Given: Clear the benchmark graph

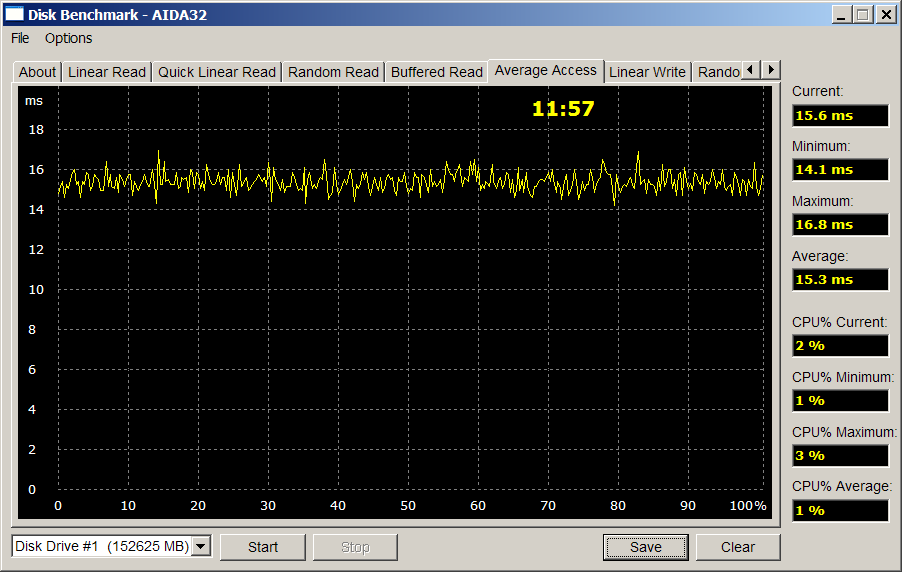Looking at the screenshot, I should point(738,547).
